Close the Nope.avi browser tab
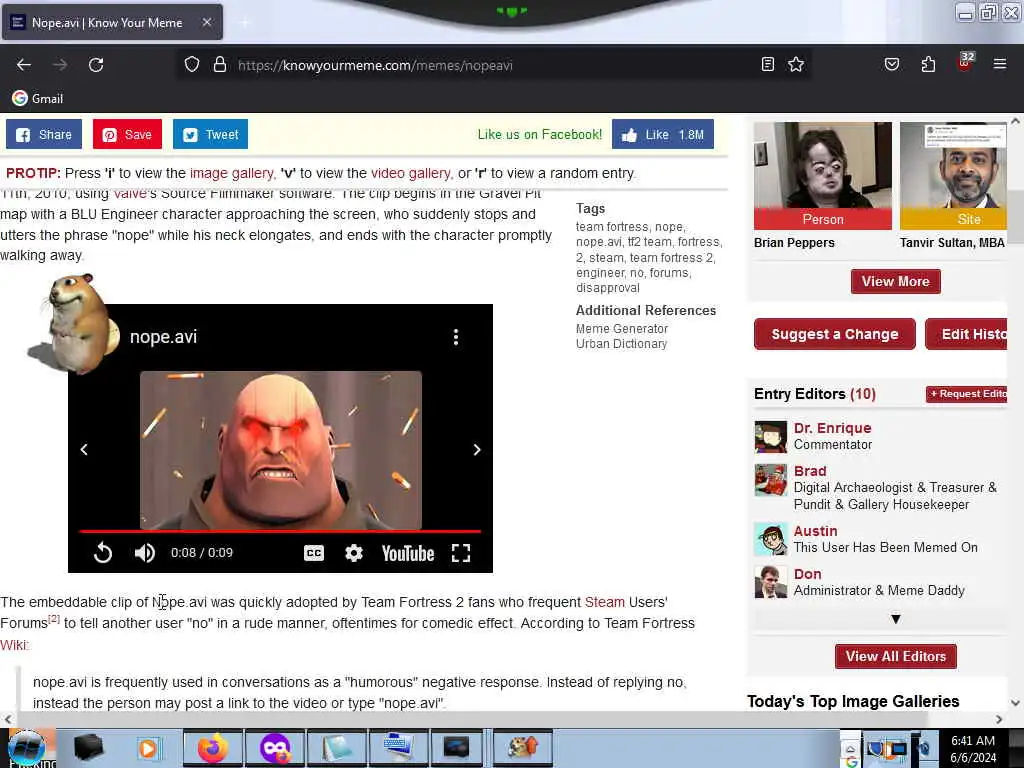The image size is (1024, 768). 206,22
